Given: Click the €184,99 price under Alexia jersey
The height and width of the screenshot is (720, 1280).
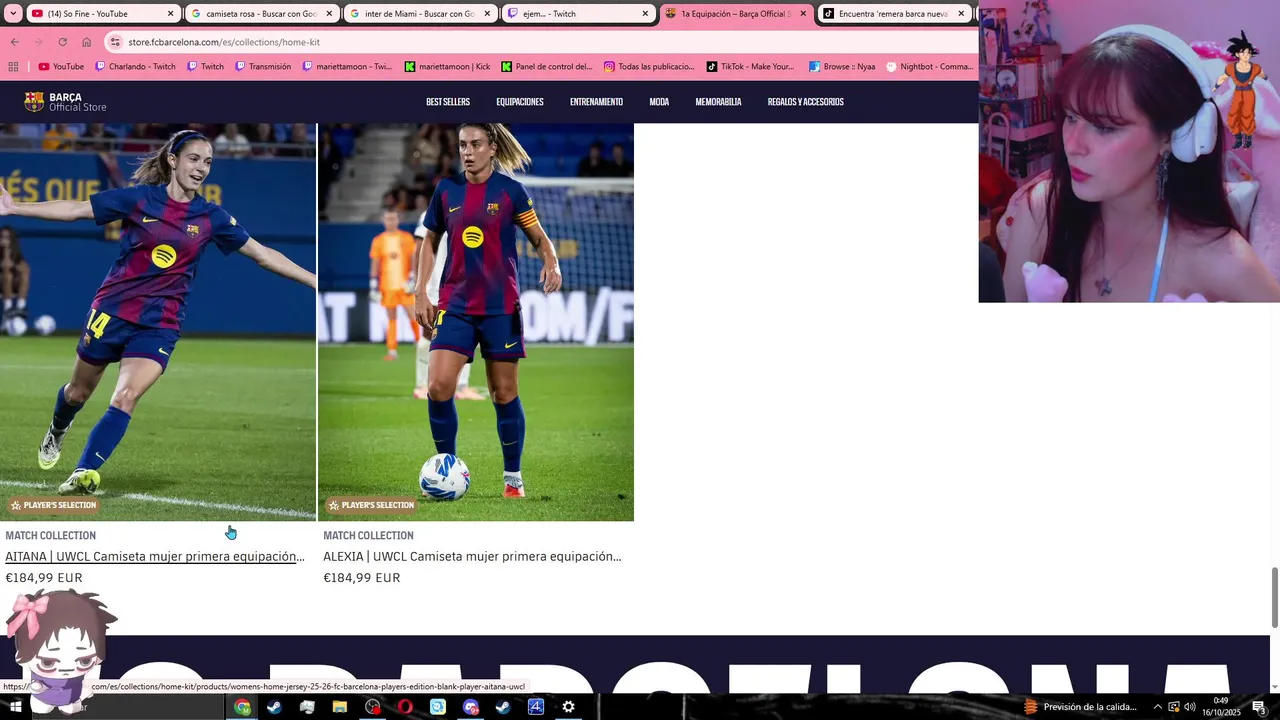Looking at the screenshot, I should (x=362, y=578).
